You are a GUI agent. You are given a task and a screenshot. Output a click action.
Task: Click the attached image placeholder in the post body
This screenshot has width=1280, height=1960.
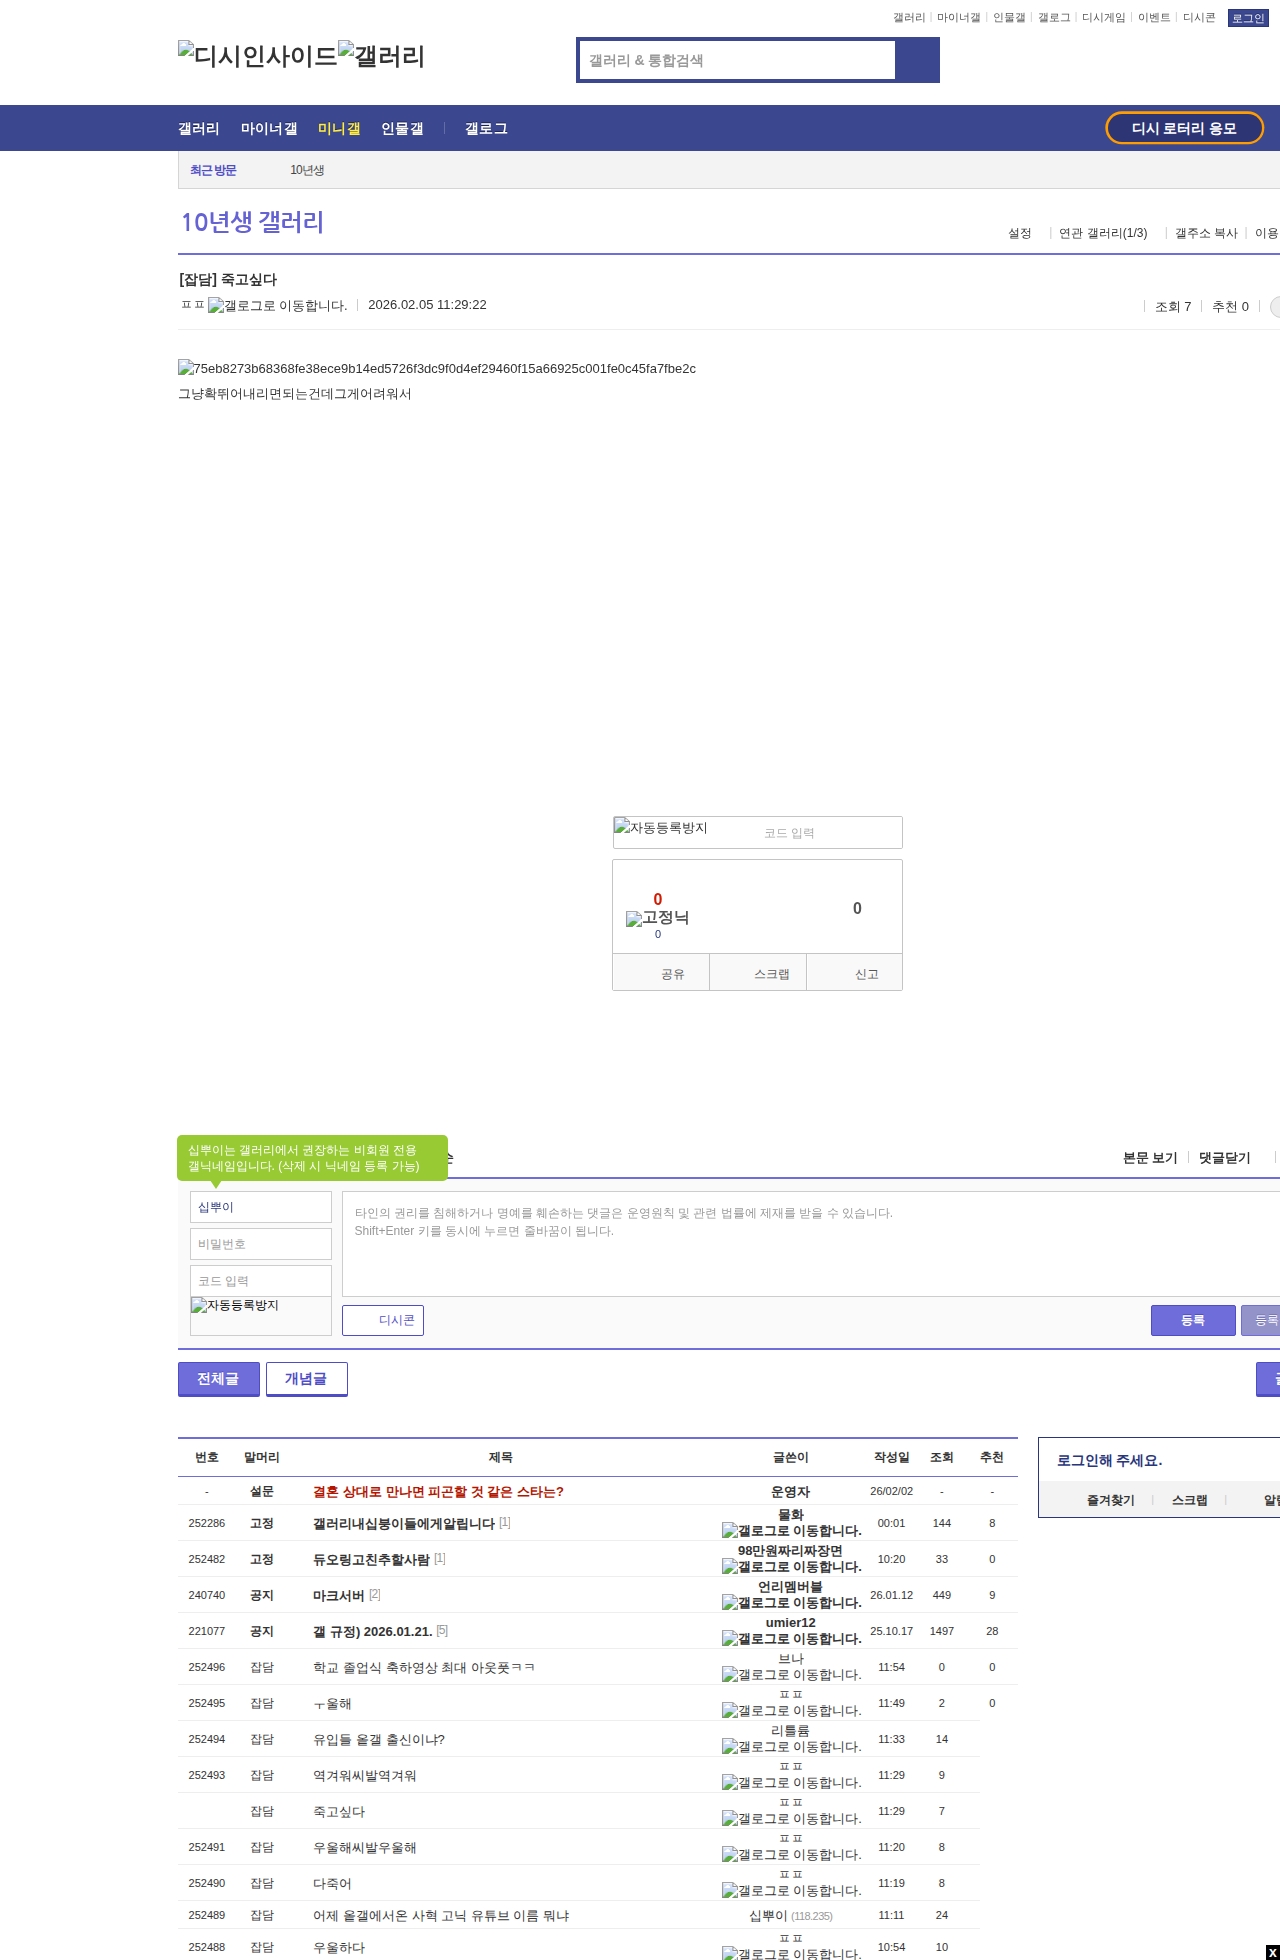(437, 369)
